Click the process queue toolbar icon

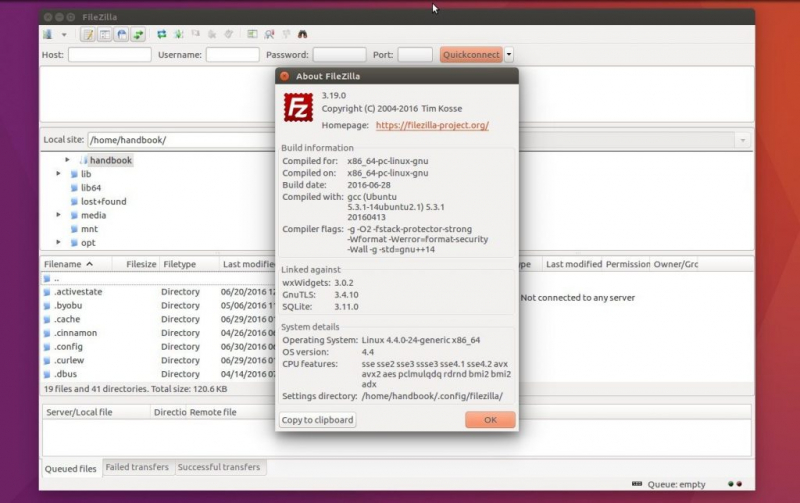coord(178,35)
